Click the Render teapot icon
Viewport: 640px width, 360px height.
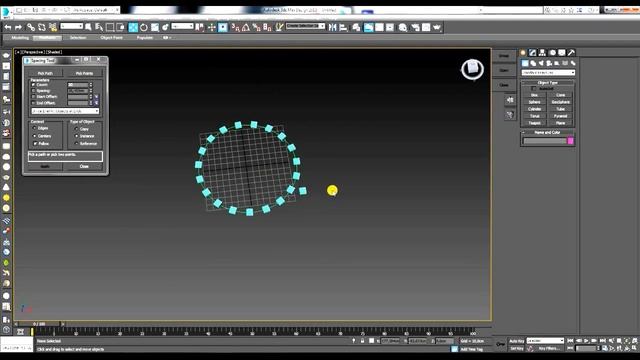click(x=437, y=27)
